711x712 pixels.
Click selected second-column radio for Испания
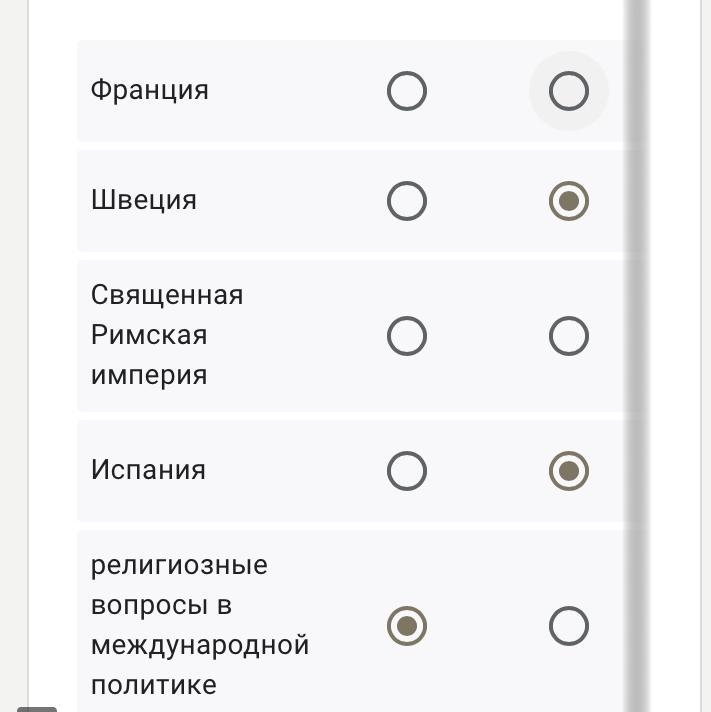[x=568, y=471]
